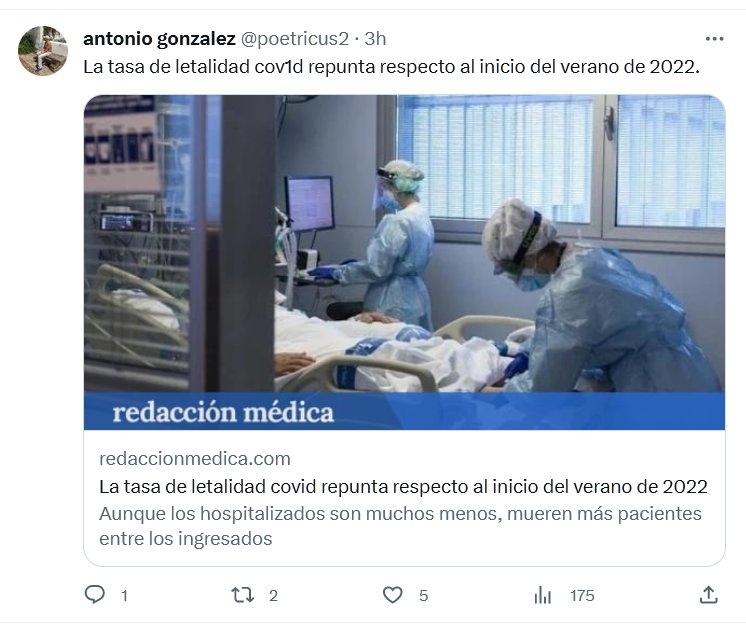Click the redacción médica banner logo

[223, 412]
